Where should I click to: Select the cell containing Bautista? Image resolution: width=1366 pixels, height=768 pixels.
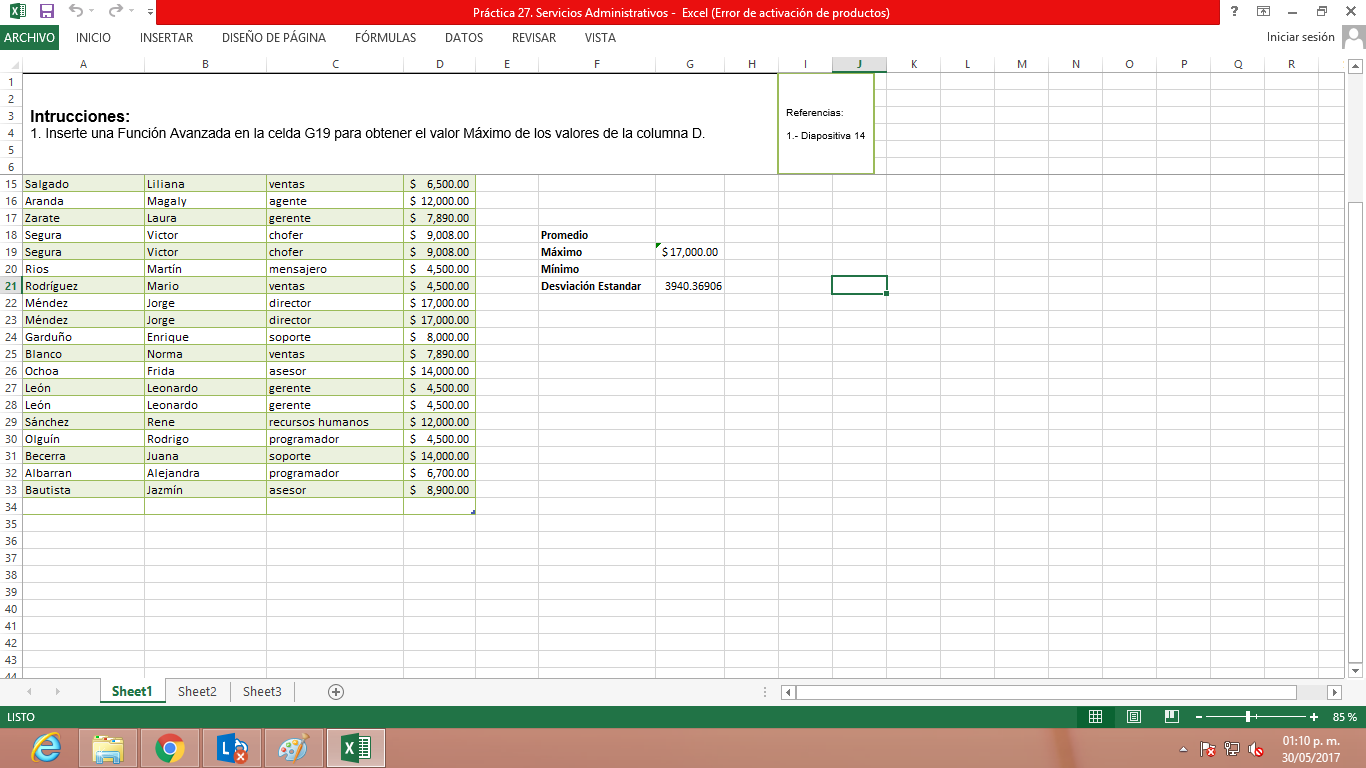pos(83,490)
